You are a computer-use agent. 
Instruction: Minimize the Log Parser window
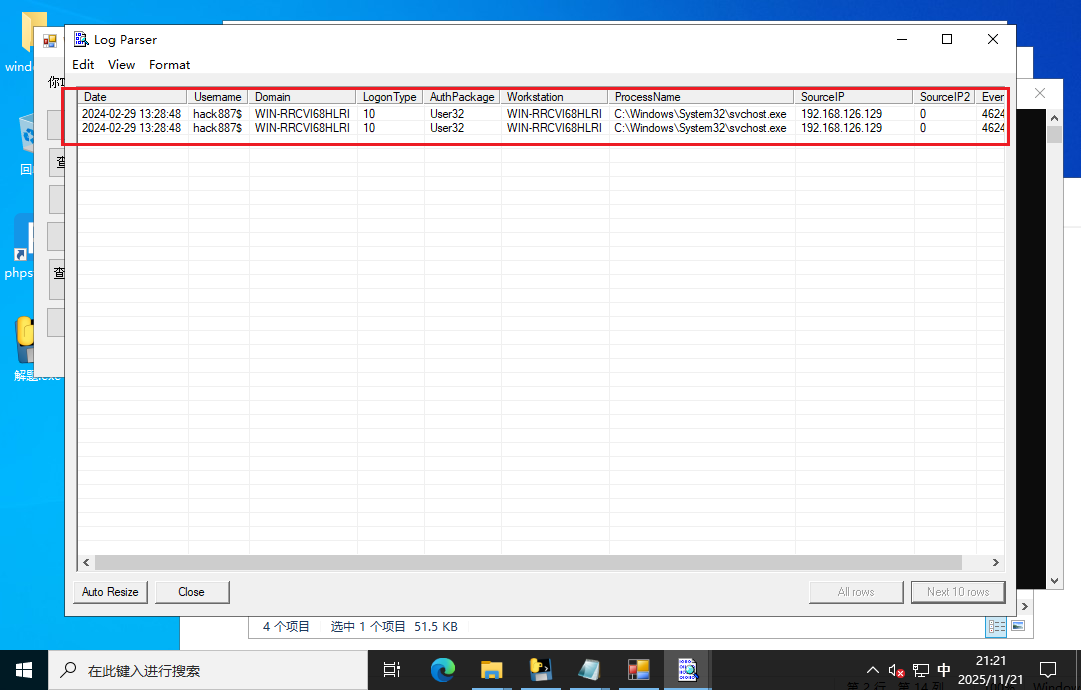902,39
